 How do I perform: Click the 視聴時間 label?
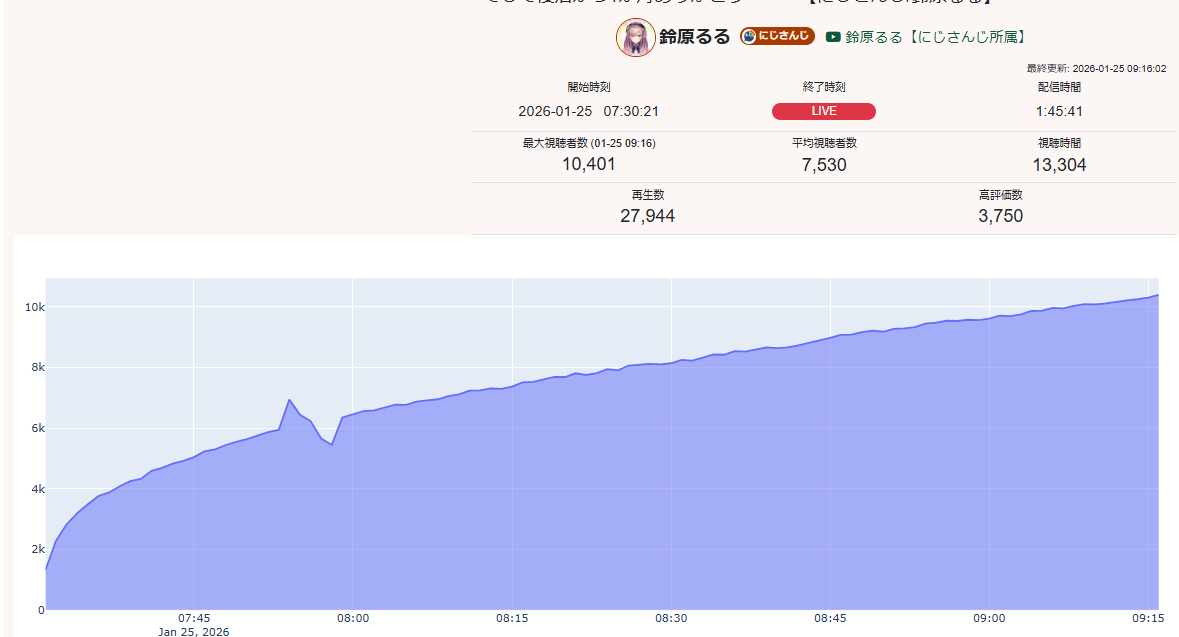(1059, 143)
